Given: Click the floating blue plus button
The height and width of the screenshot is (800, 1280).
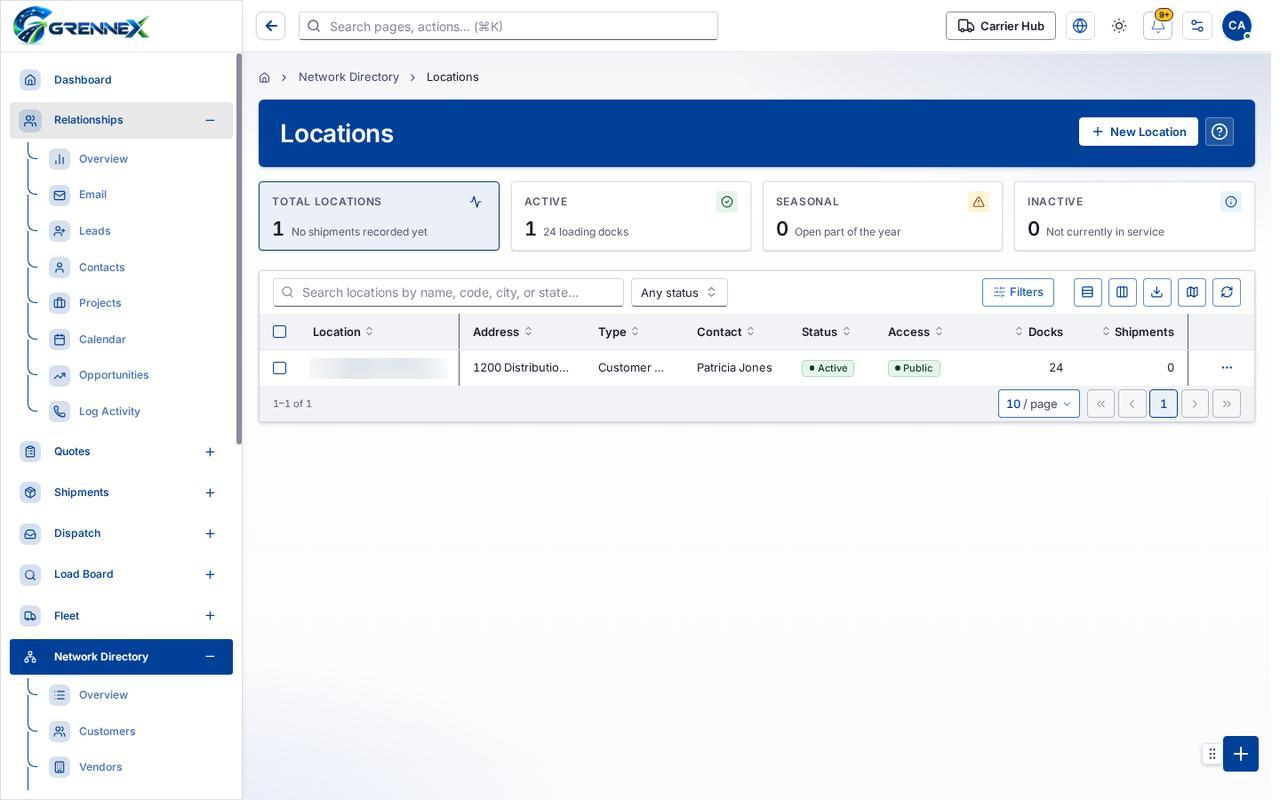Looking at the screenshot, I should 1241,754.
